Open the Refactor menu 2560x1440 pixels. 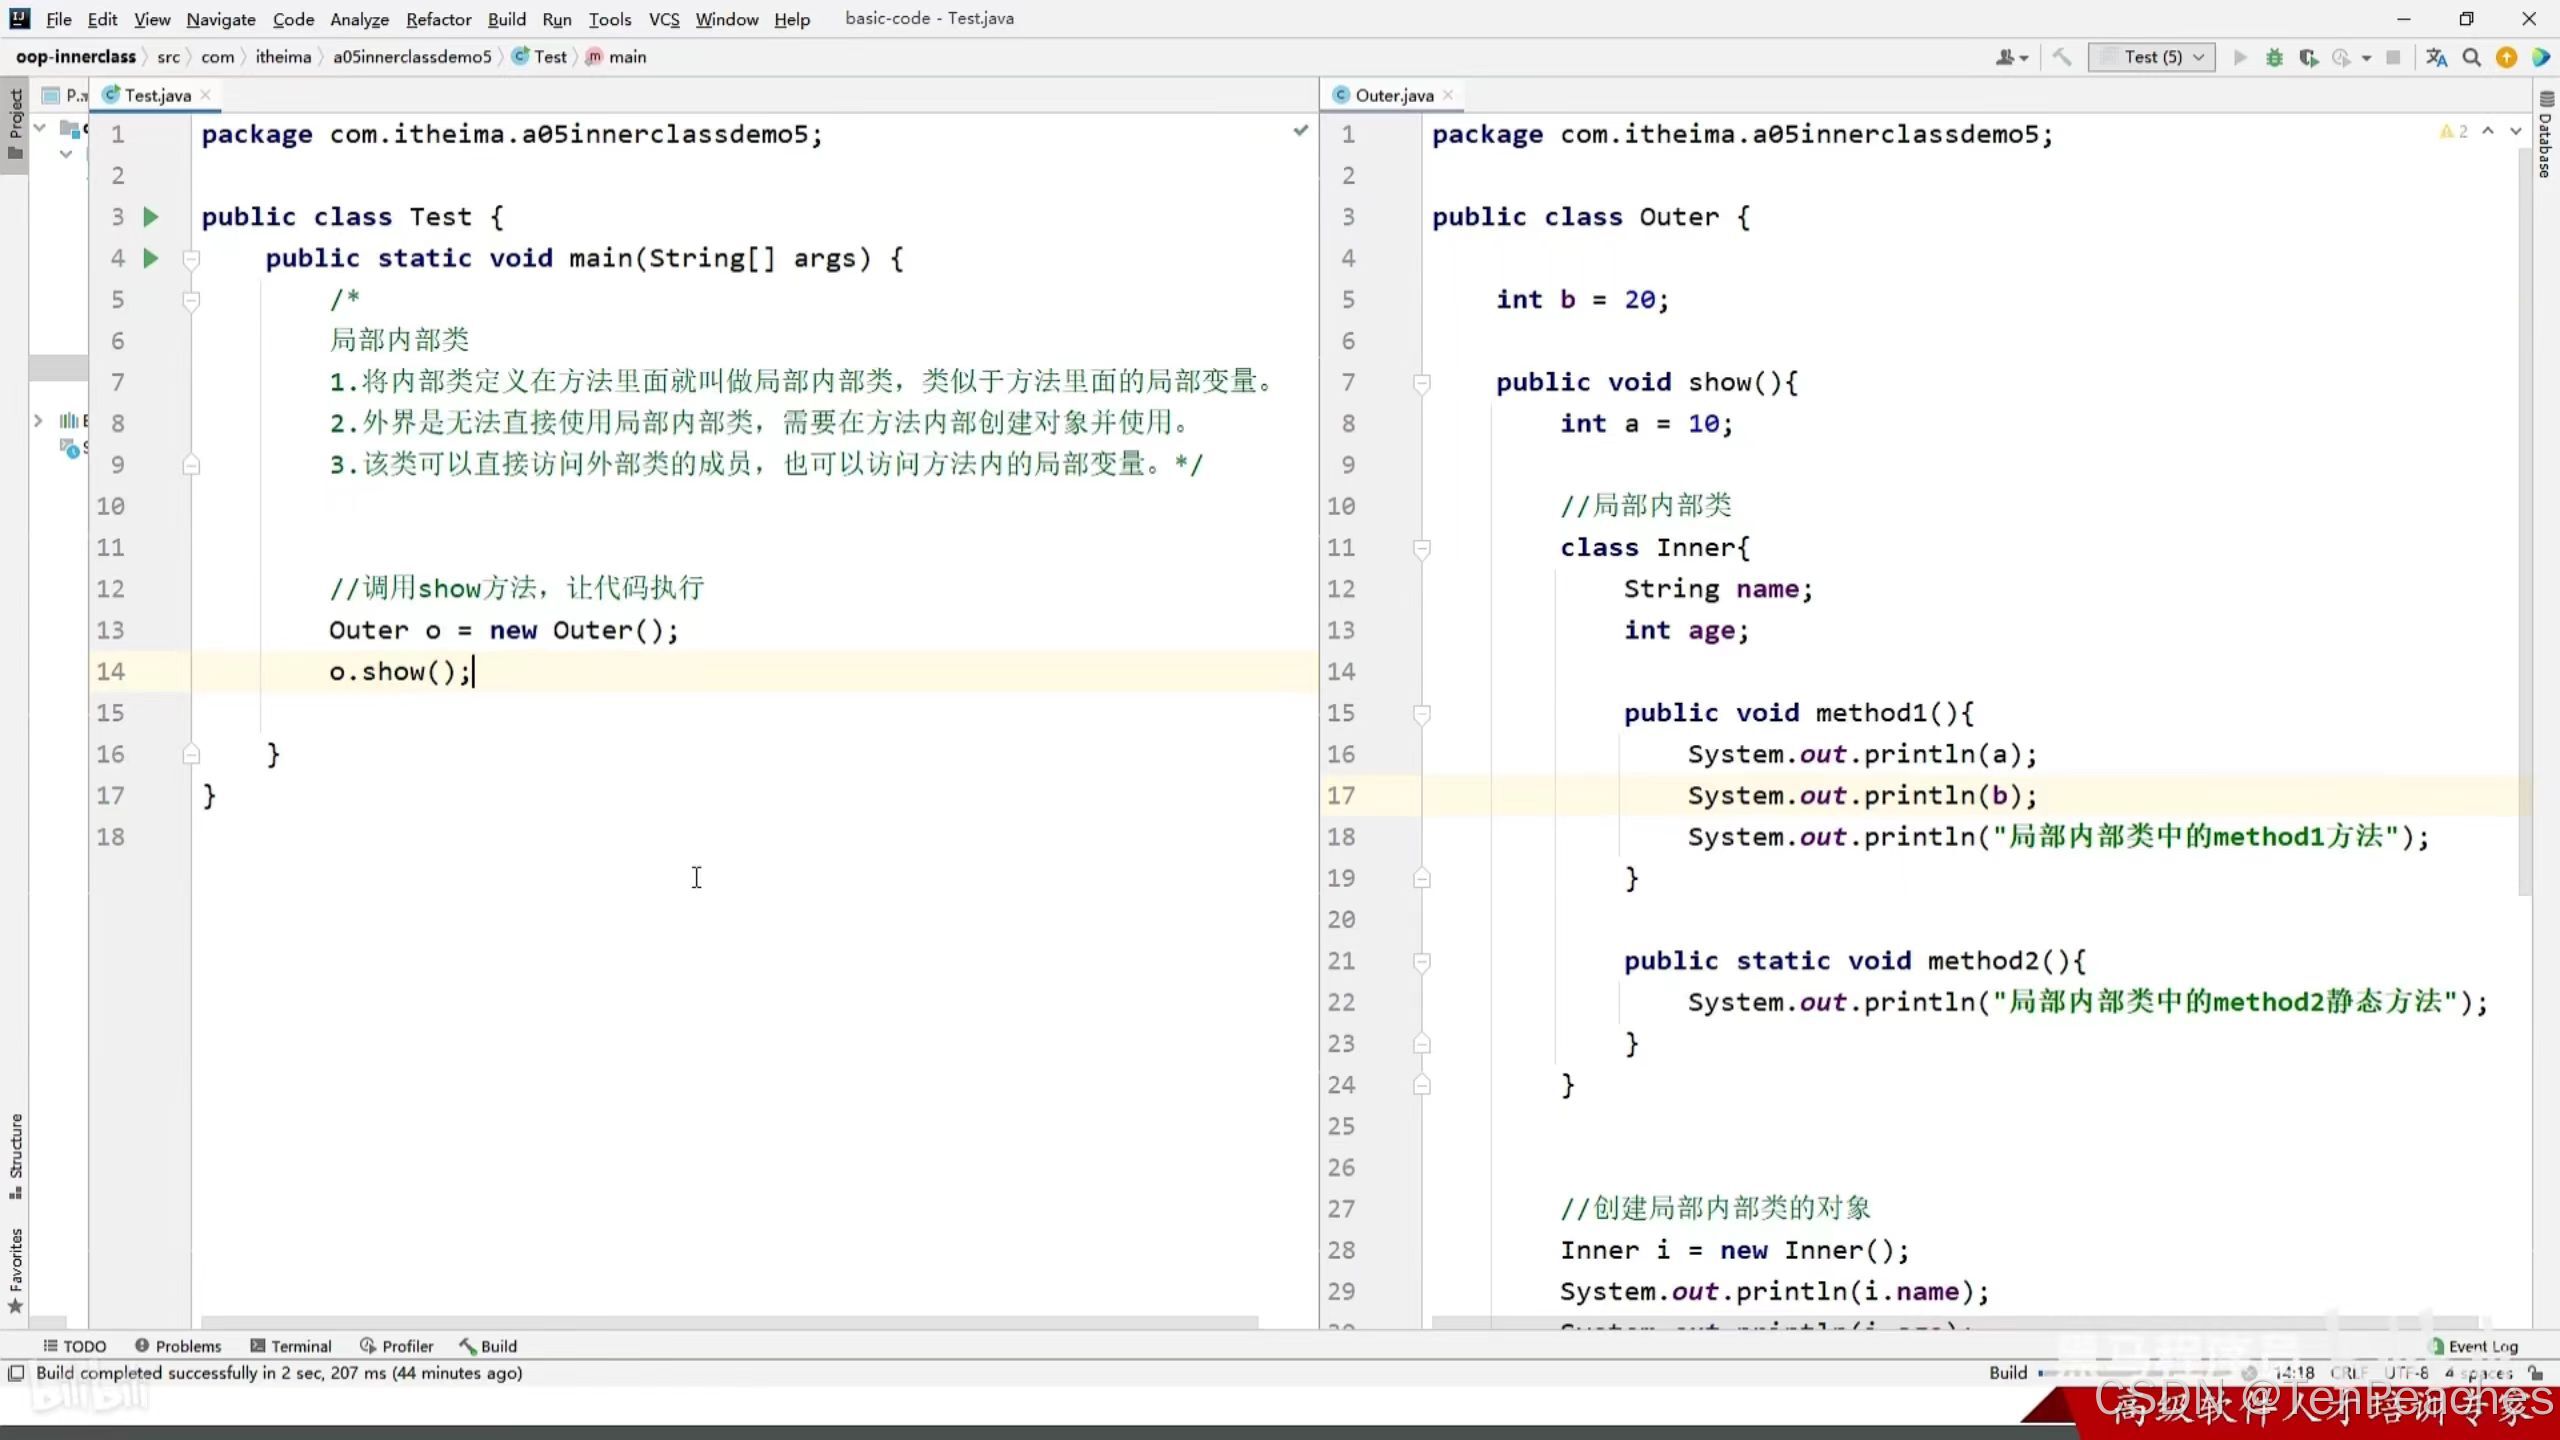pyautogui.click(x=438, y=19)
